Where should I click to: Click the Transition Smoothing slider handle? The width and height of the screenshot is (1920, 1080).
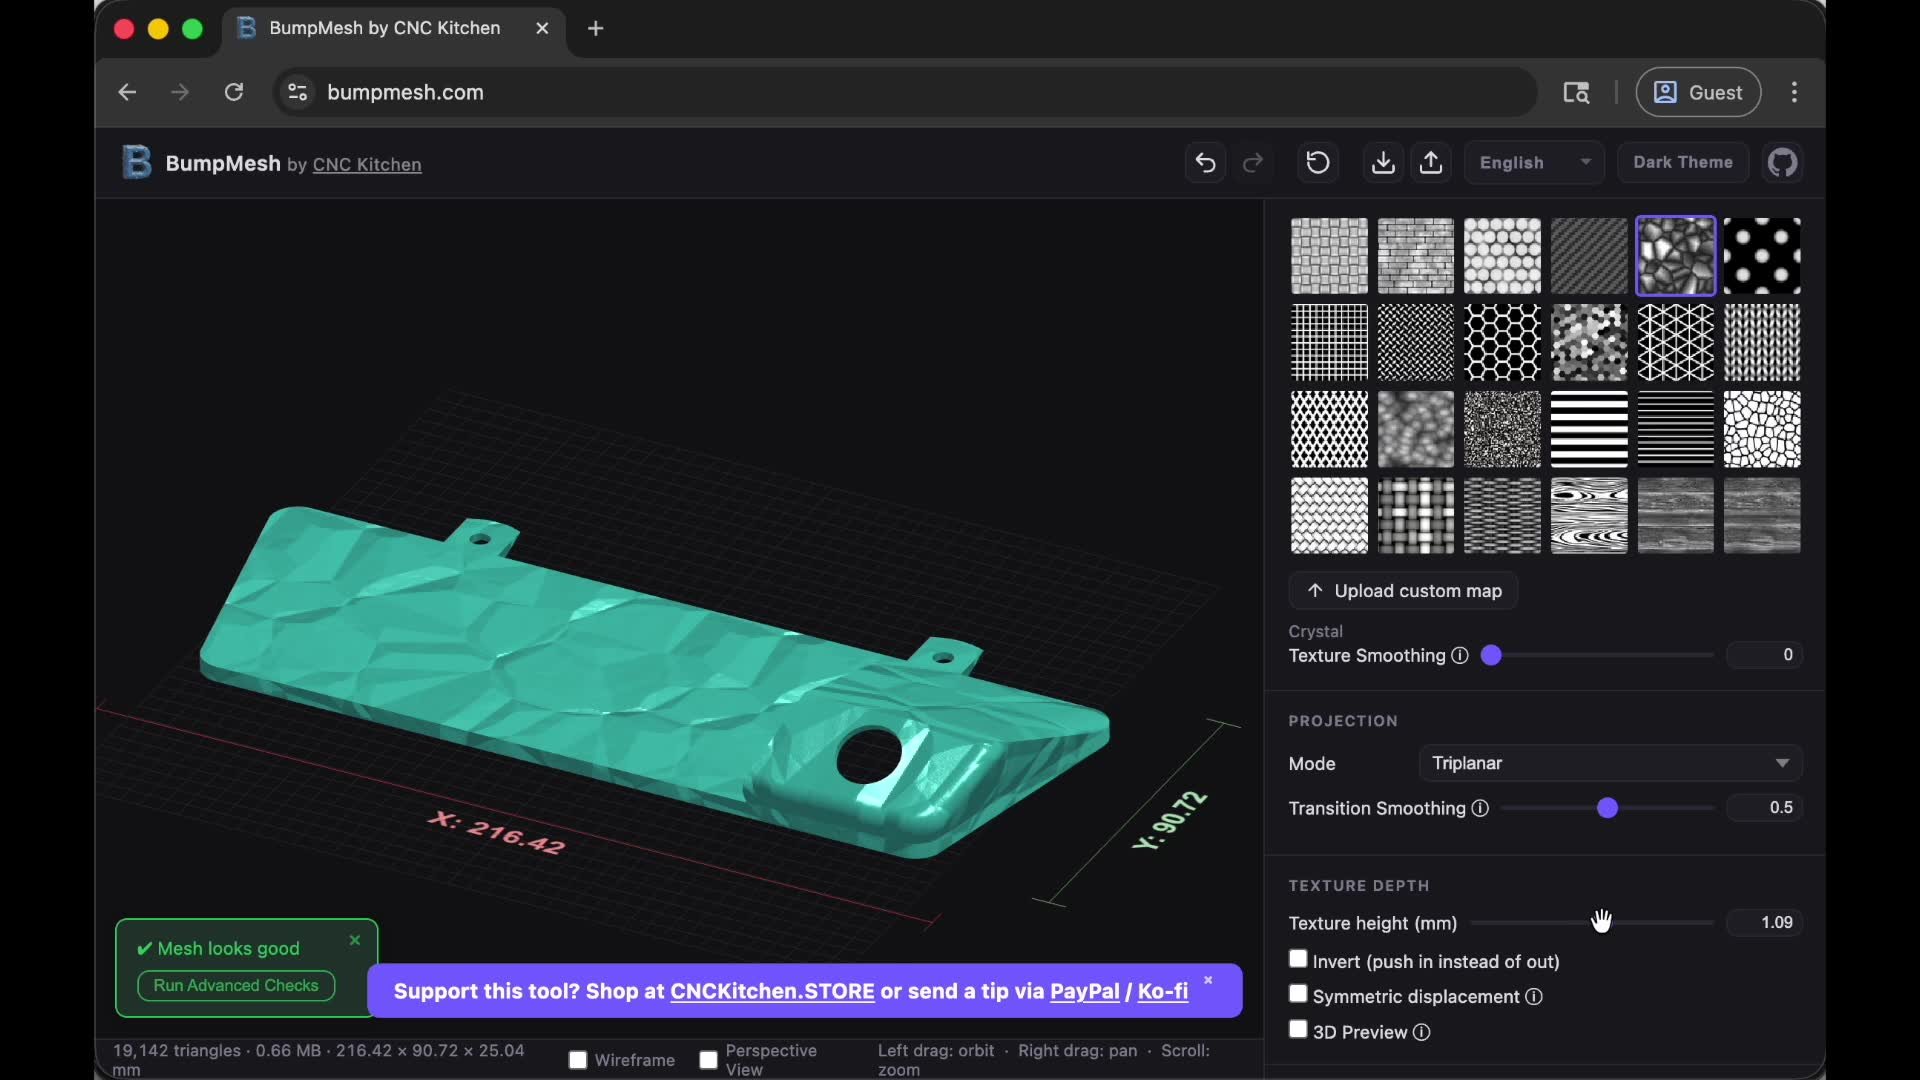pos(1607,808)
